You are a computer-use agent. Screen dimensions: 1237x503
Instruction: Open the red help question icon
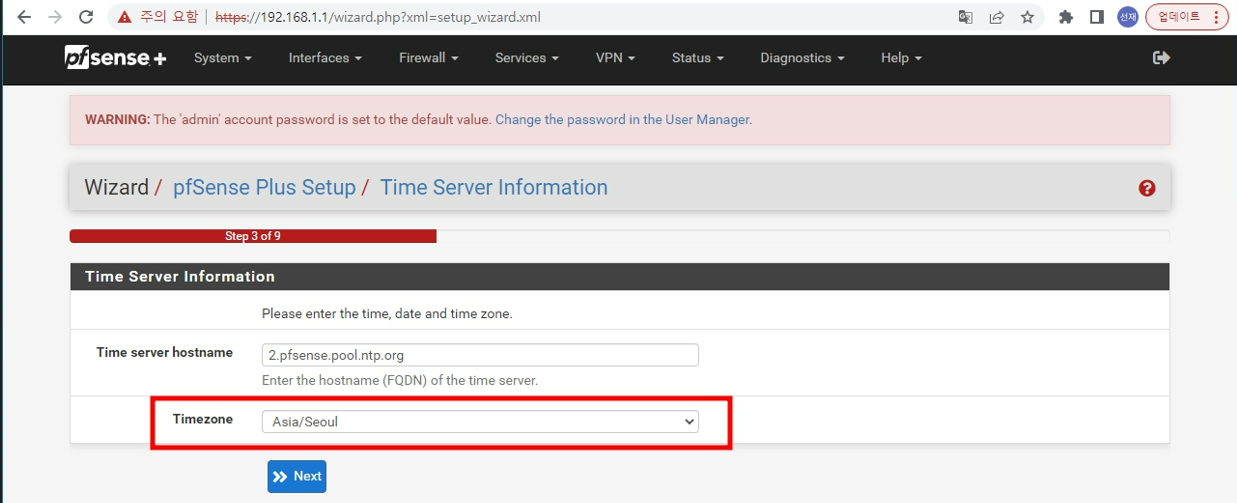pos(1147,188)
